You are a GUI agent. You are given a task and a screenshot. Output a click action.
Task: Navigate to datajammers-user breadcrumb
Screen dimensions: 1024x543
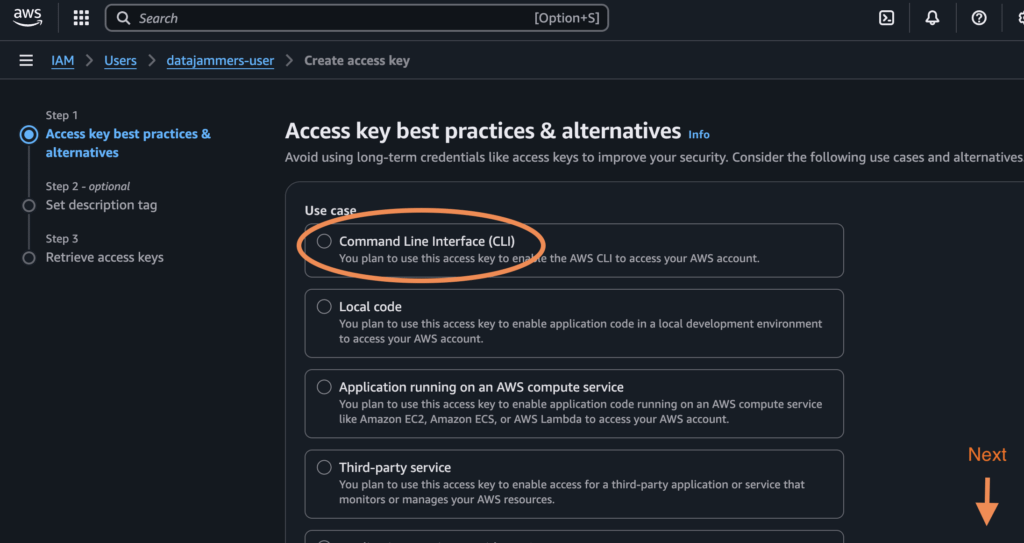coord(220,61)
